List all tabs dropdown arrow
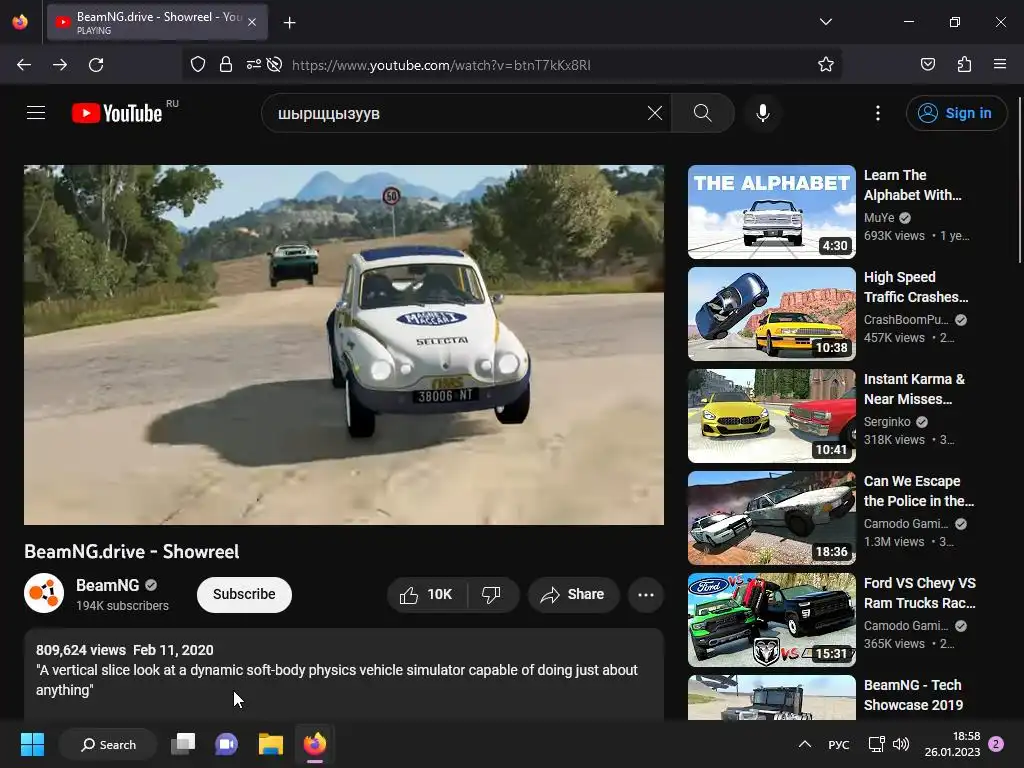This screenshot has width=1024, height=768. pyautogui.click(x=825, y=22)
